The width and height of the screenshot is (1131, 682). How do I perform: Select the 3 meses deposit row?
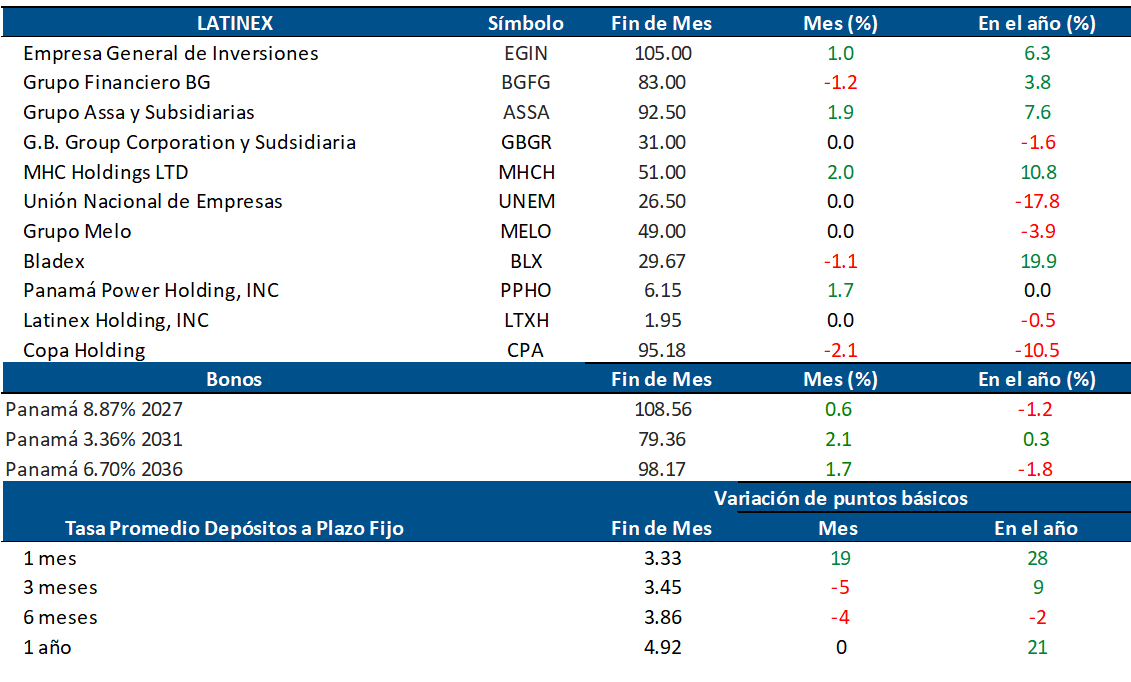[61, 588]
